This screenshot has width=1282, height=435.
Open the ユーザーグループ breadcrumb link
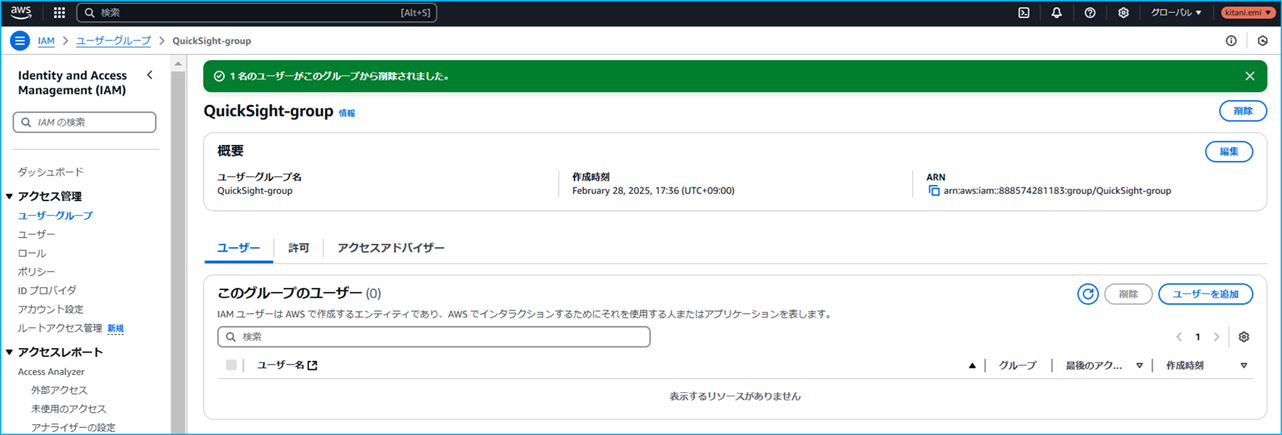point(113,41)
